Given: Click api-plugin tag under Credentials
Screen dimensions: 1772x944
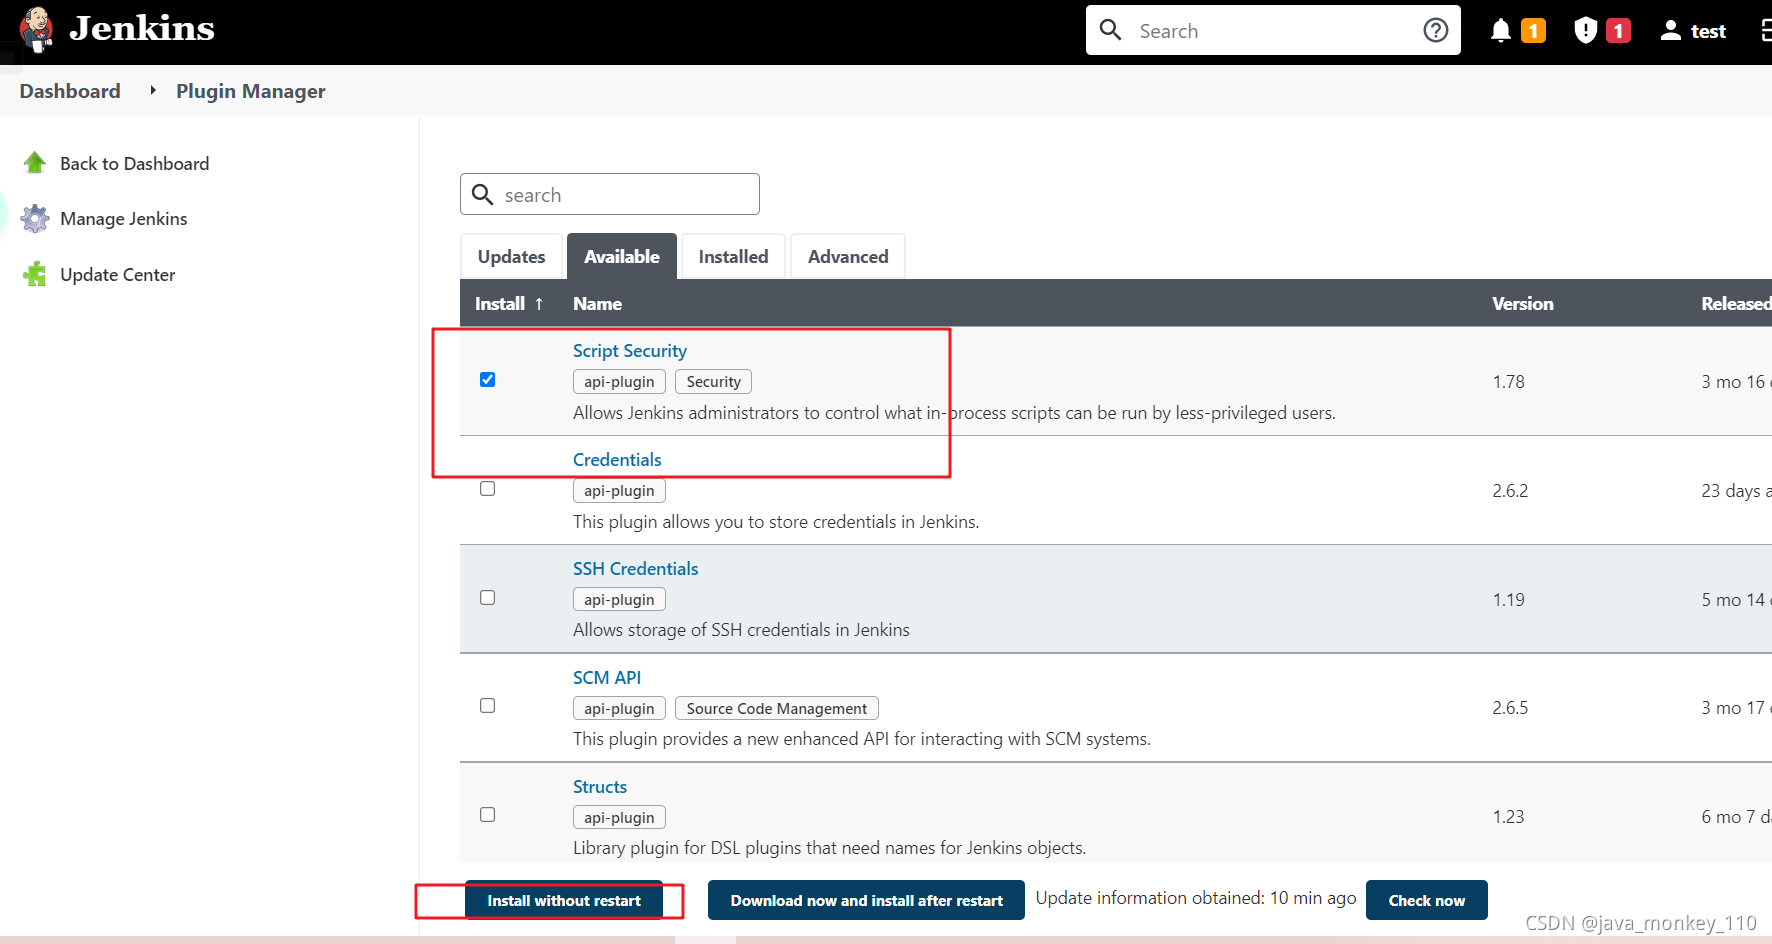Looking at the screenshot, I should point(619,491).
